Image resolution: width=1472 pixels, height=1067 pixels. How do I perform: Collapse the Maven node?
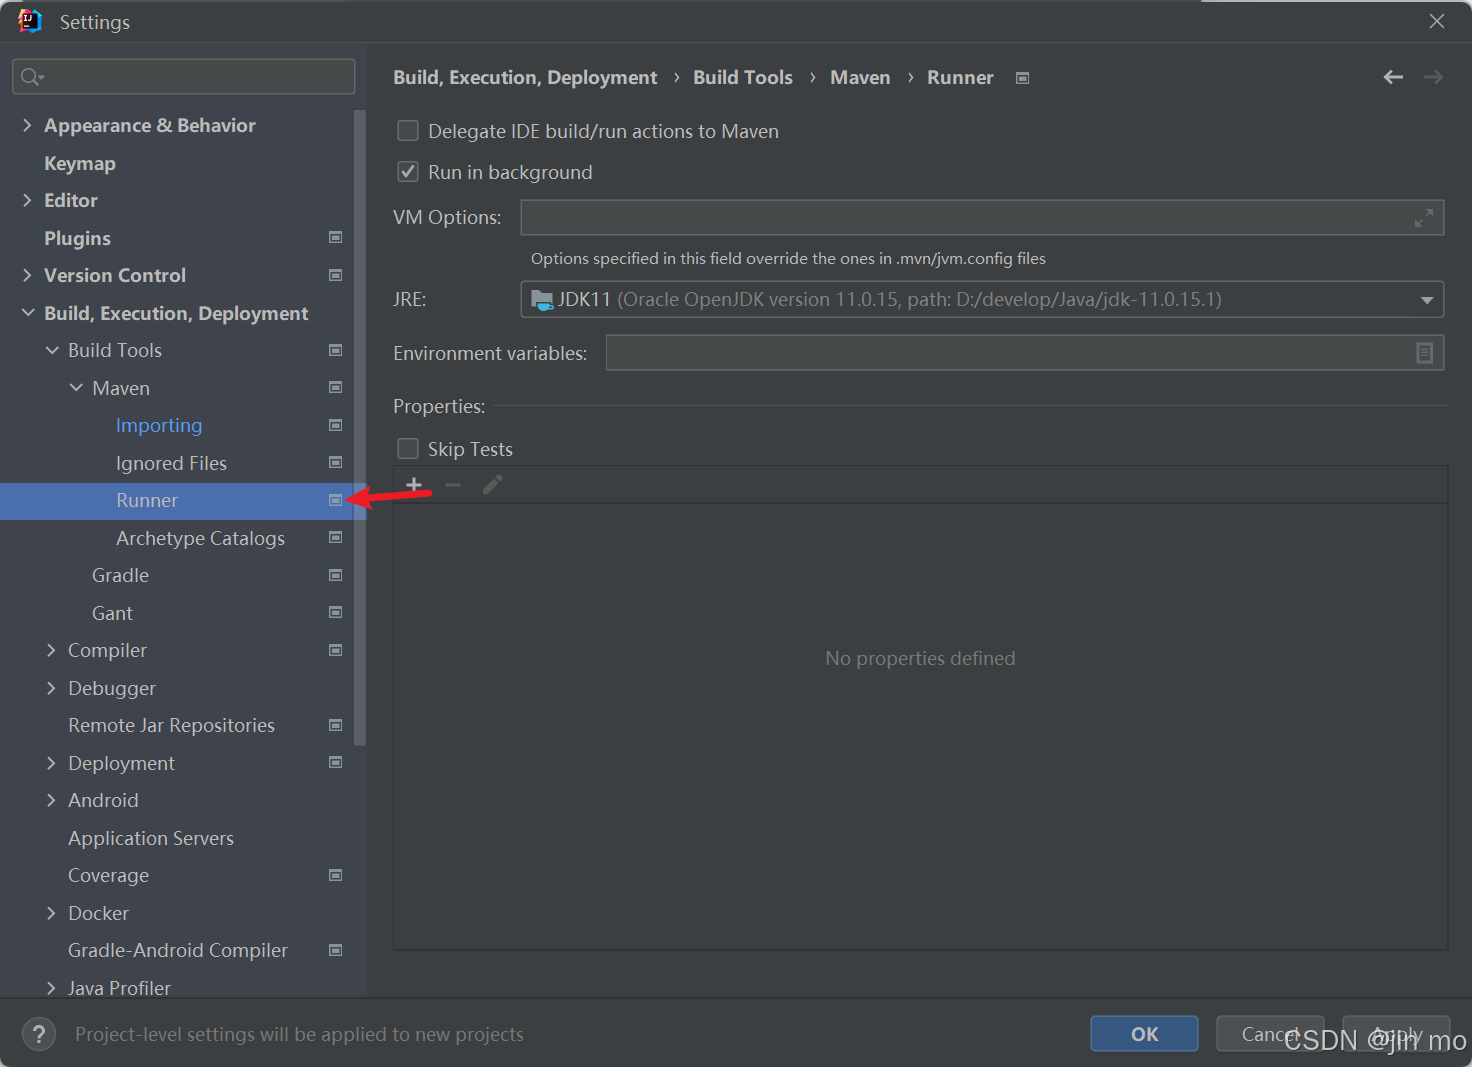pyautogui.click(x=76, y=388)
